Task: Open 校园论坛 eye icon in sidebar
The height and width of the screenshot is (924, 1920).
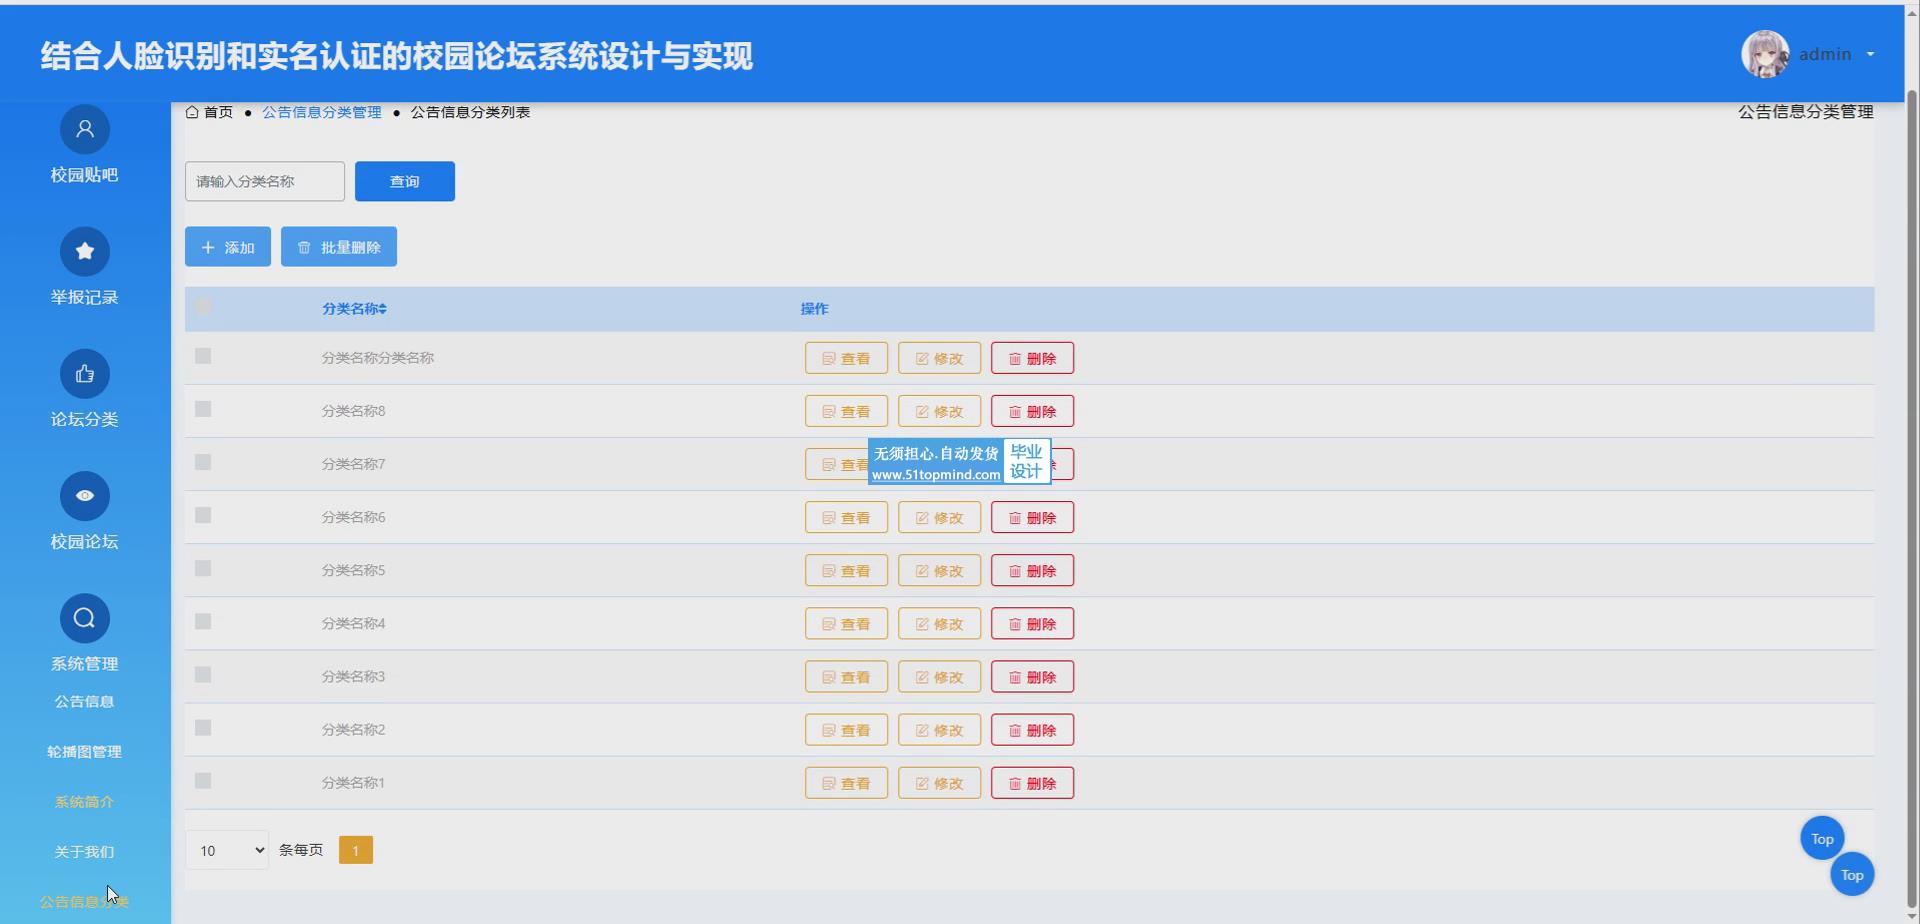Action: [85, 496]
